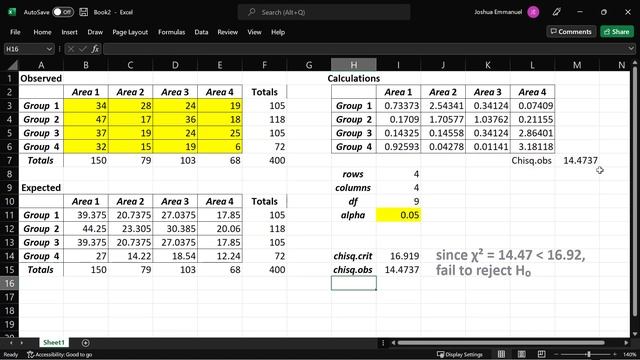This screenshot has height=360, width=640.
Task: Click the Save icon next to AutoSave
Action: point(84,12)
